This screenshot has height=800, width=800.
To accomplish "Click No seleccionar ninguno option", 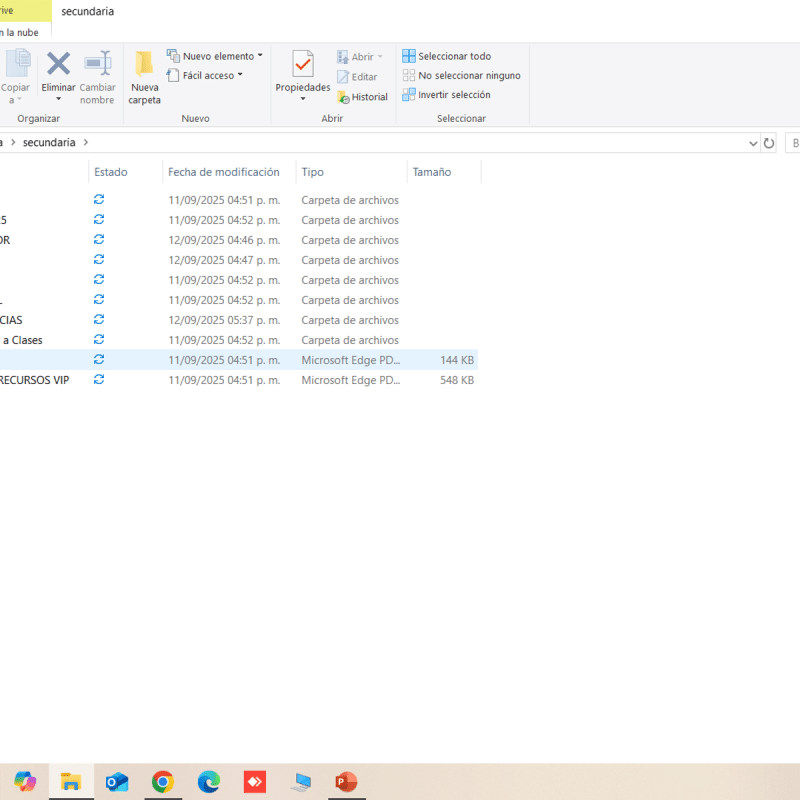I will coord(461,76).
